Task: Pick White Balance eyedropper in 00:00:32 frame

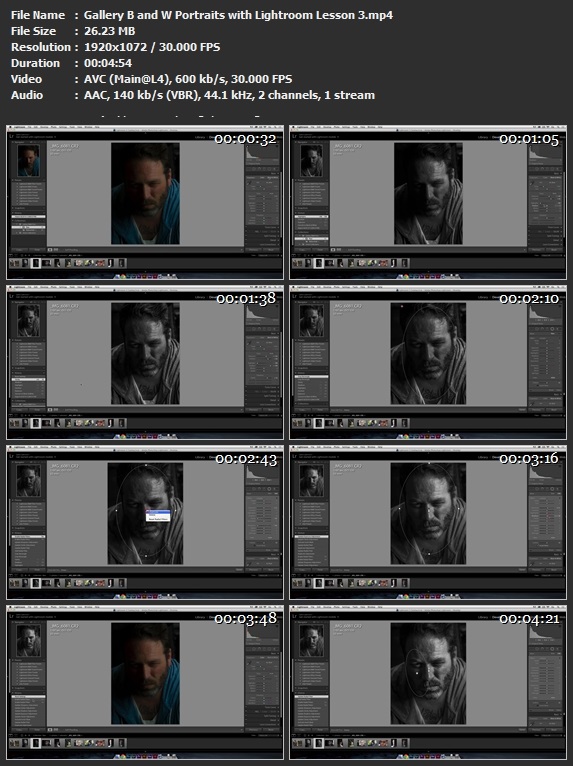Action: (x=249, y=183)
